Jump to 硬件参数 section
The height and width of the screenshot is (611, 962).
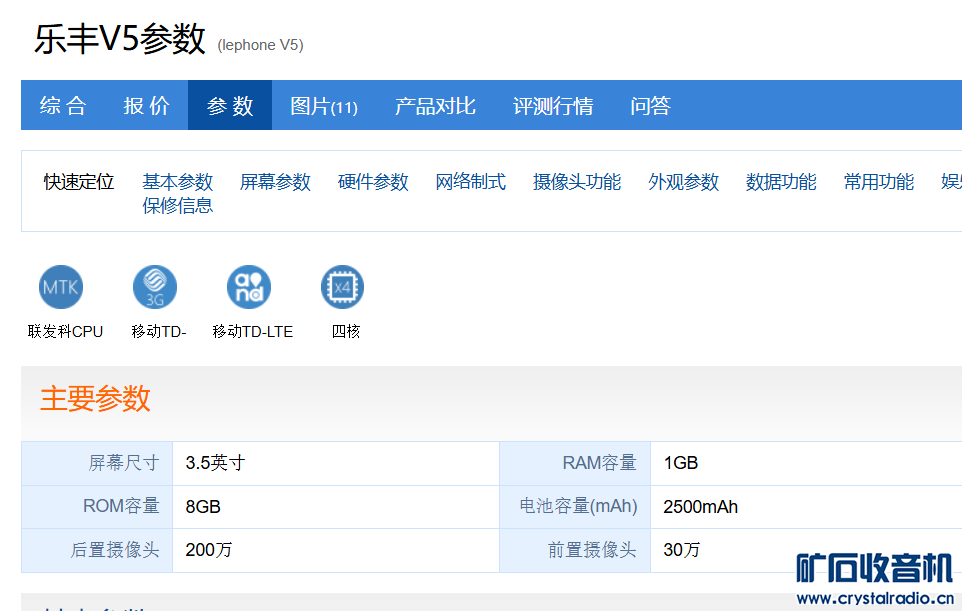pos(373,182)
